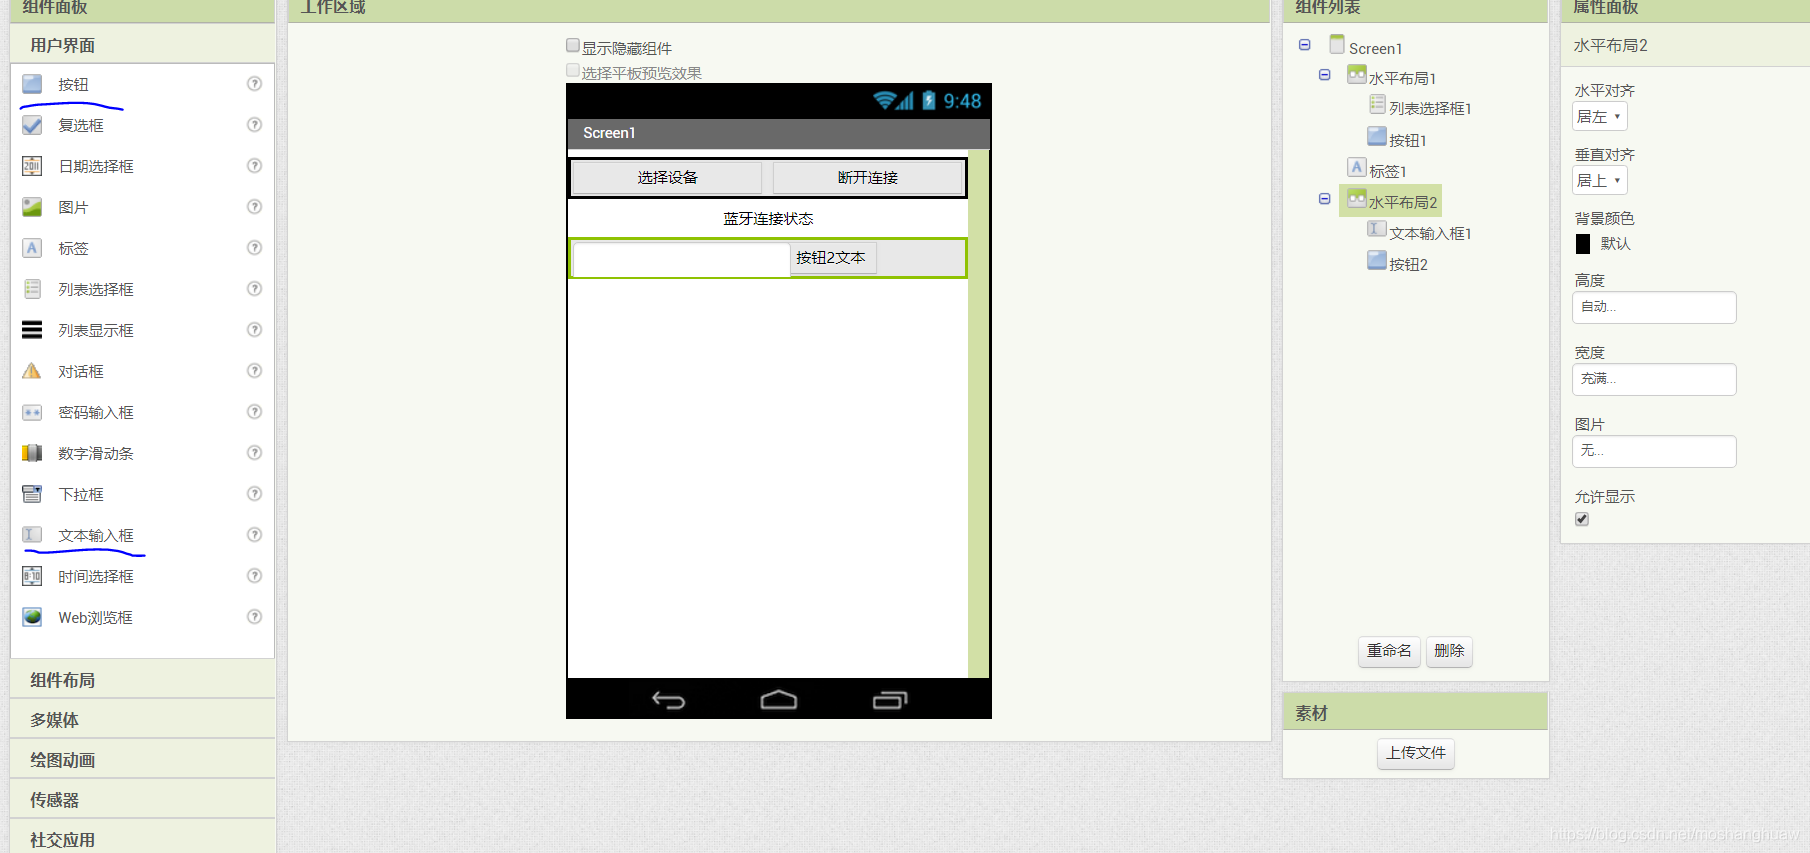
Task: Select the 文本输入框 palette icon
Action: (x=32, y=535)
